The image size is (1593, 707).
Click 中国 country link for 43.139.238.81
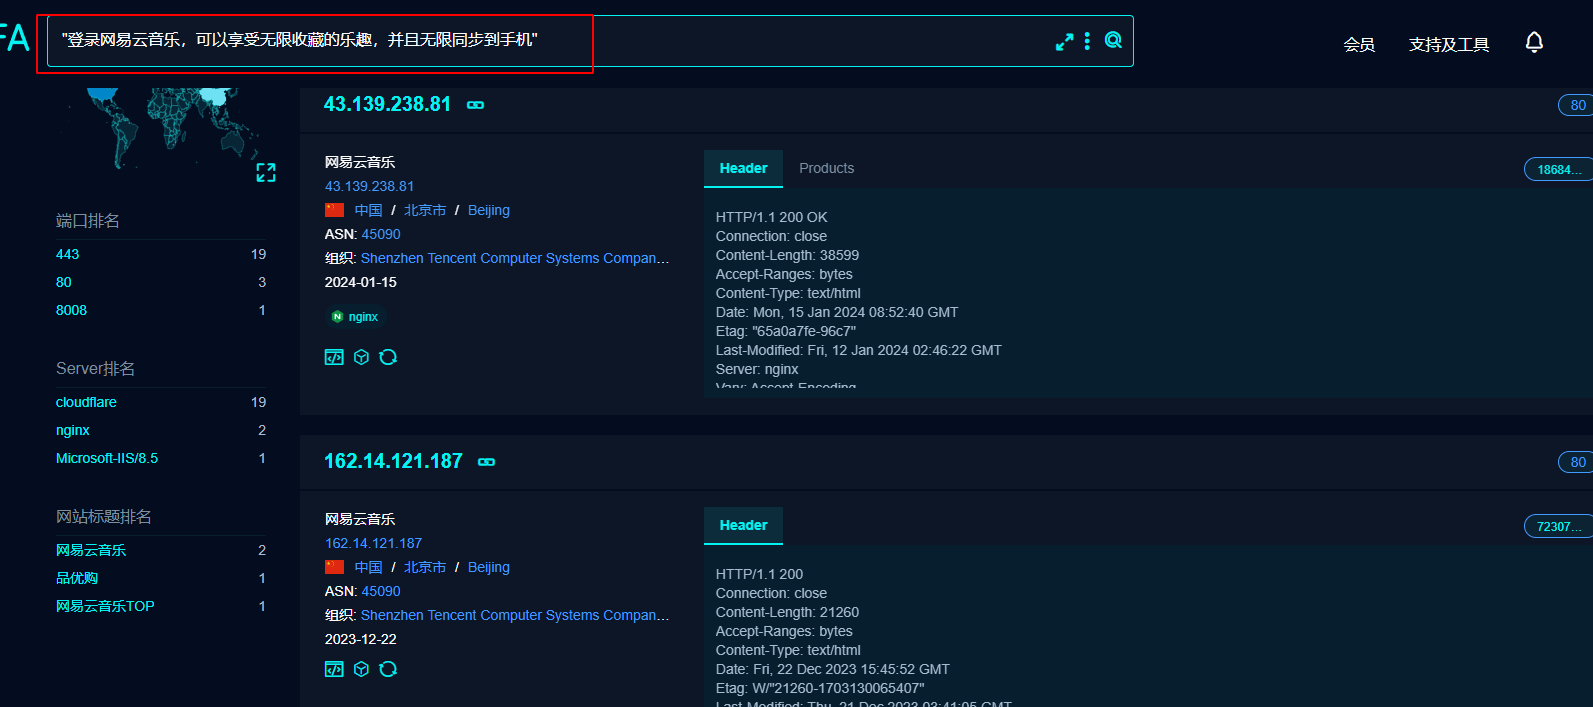(368, 210)
